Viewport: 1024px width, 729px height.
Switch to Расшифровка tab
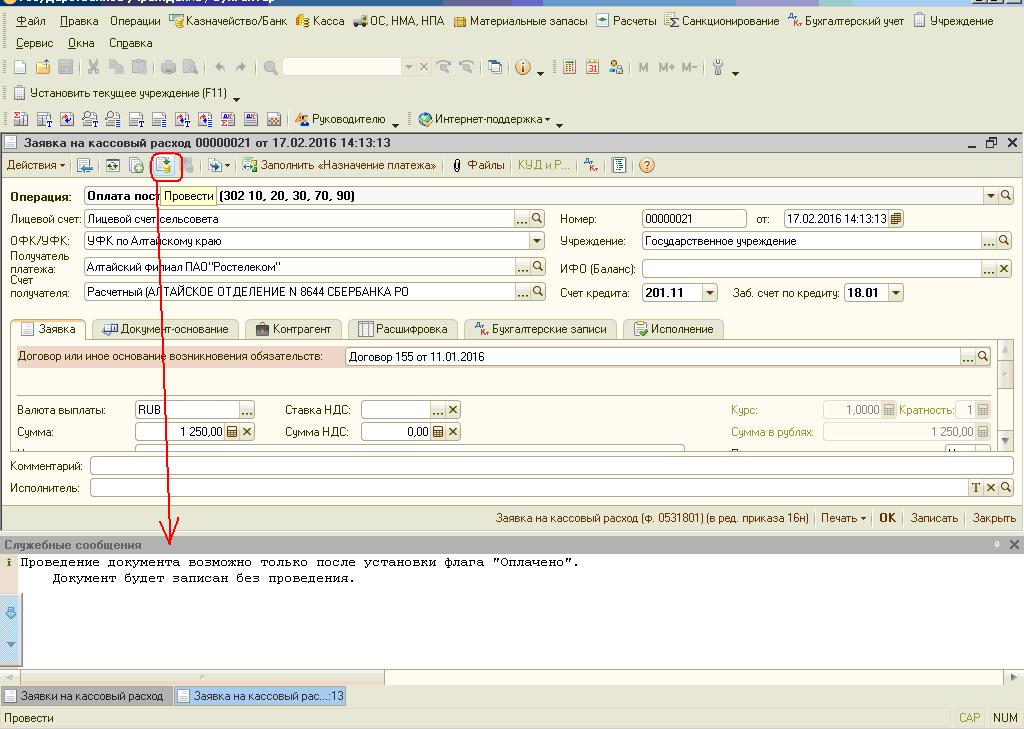403,329
